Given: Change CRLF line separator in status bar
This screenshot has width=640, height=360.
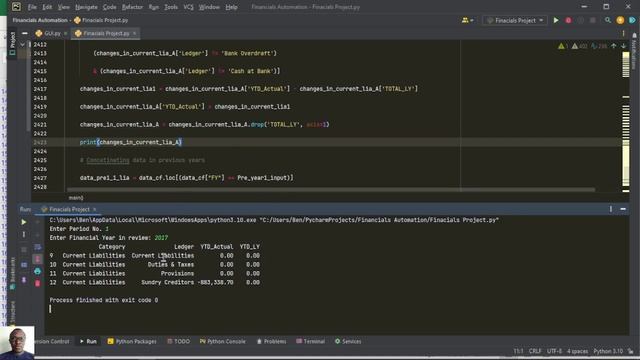Looking at the screenshot, I should [x=535, y=351].
